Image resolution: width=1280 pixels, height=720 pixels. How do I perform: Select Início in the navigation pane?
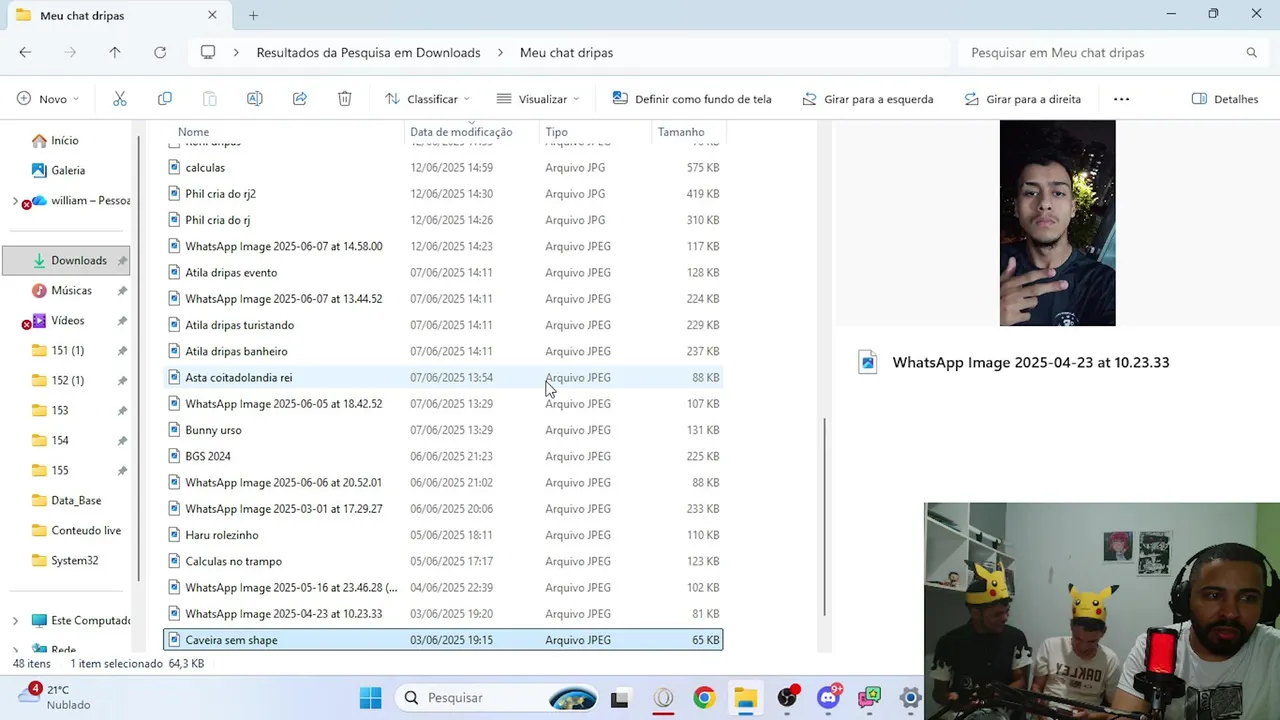tap(65, 140)
